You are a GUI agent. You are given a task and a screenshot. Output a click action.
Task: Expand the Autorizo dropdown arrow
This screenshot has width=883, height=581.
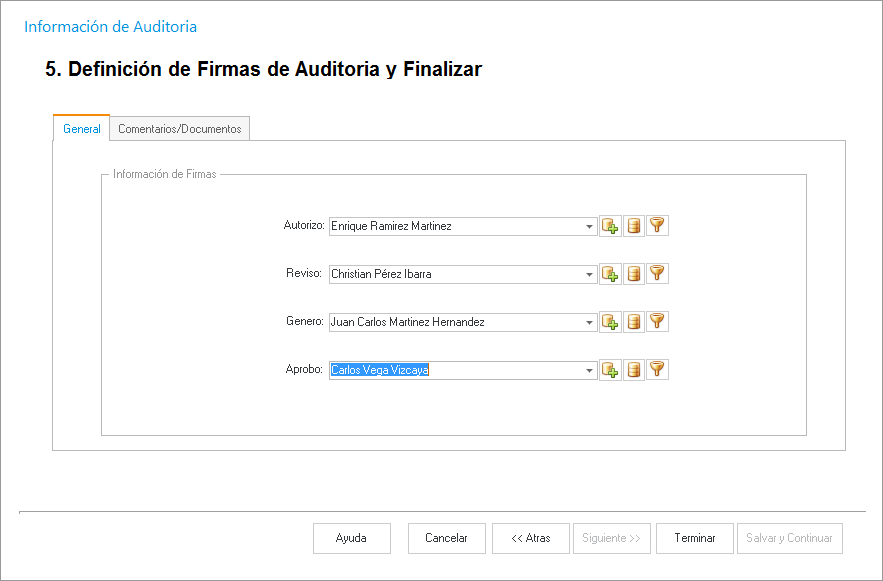click(590, 227)
